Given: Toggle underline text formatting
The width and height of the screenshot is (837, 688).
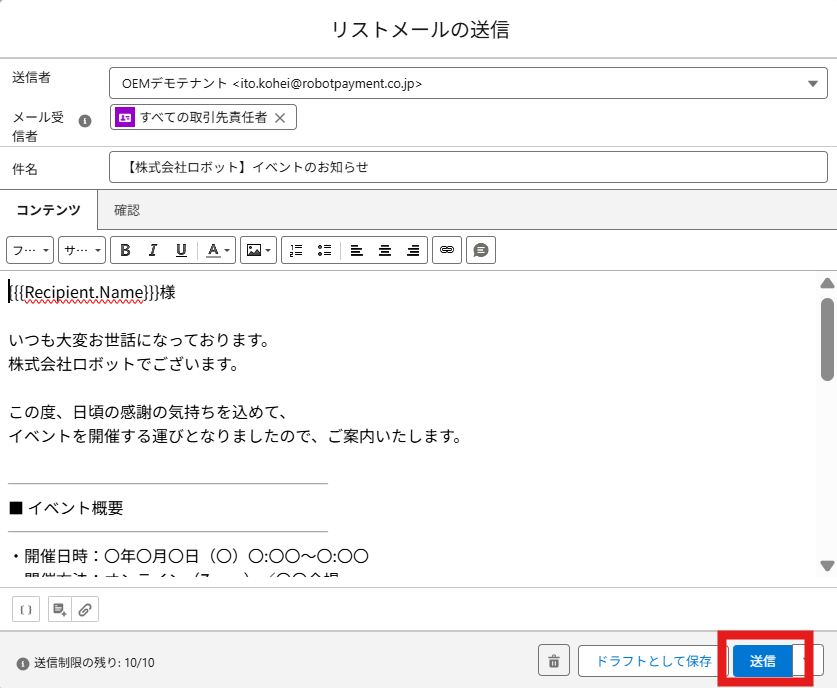Looking at the screenshot, I should coord(181,250).
